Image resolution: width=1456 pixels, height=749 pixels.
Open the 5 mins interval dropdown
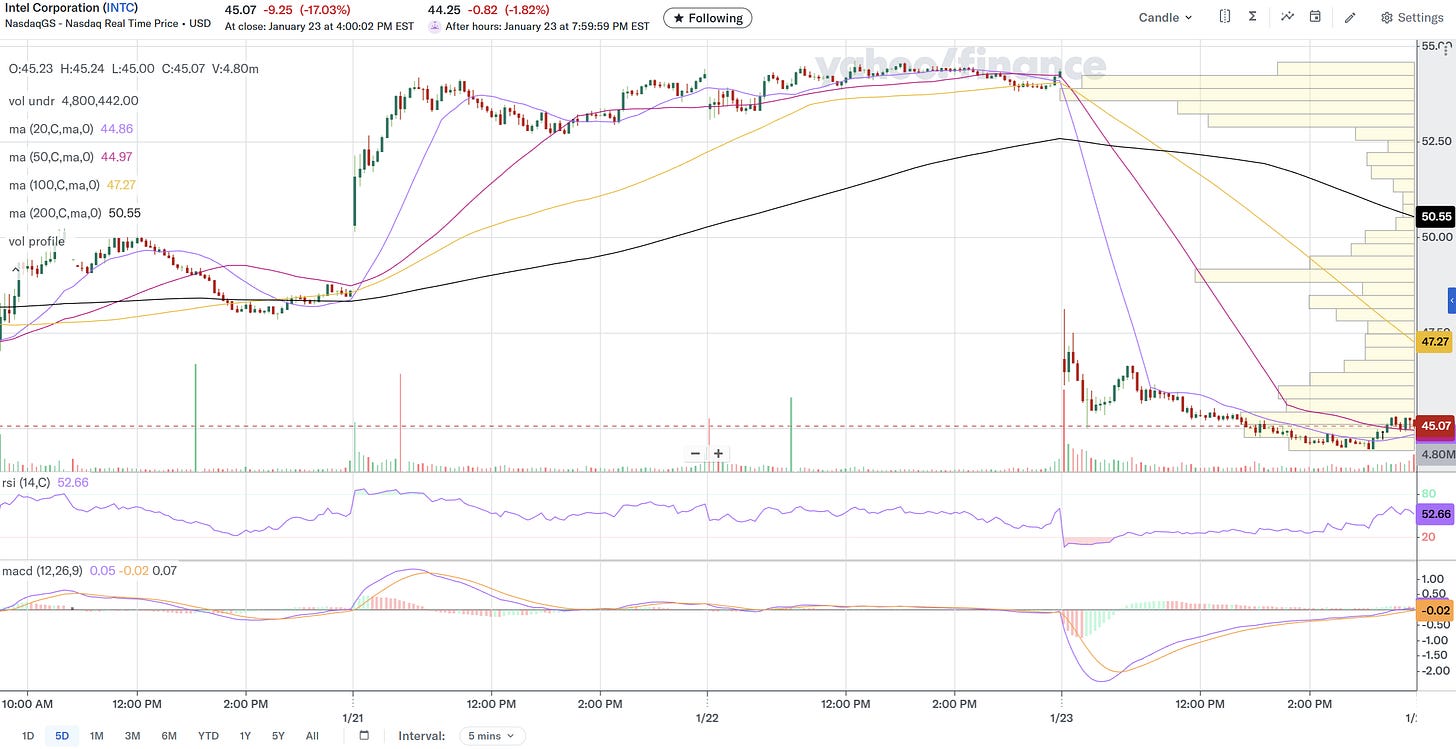(x=491, y=736)
